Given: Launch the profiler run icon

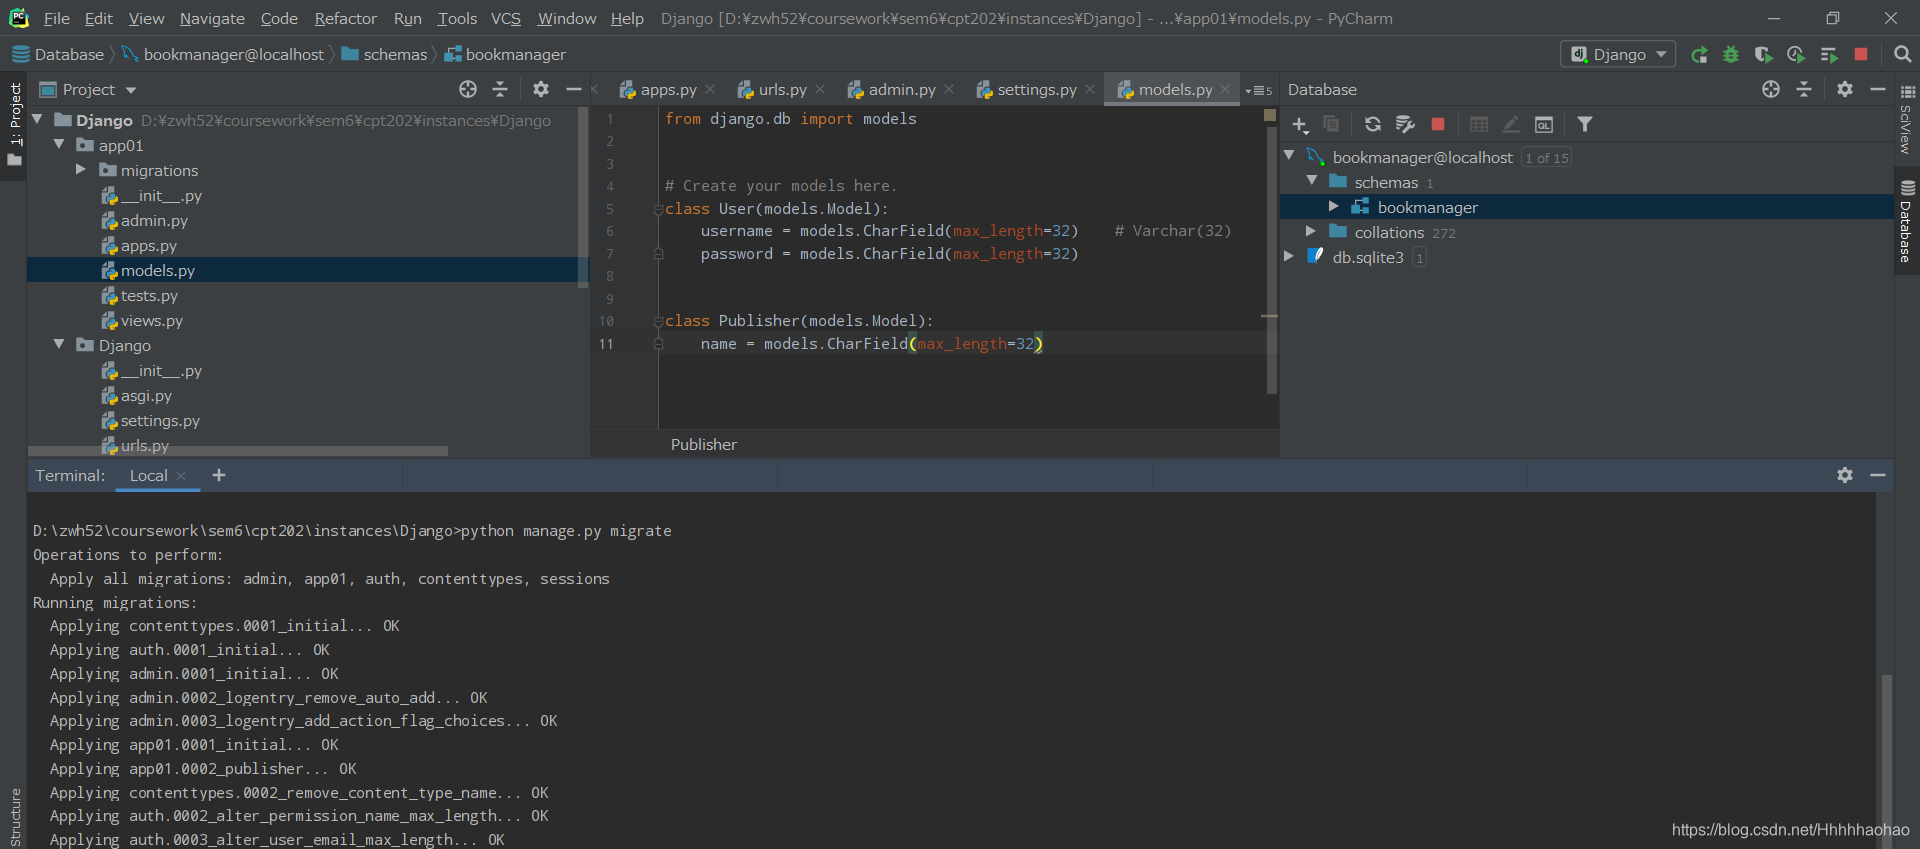Looking at the screenshot, I should point(1796,55).
